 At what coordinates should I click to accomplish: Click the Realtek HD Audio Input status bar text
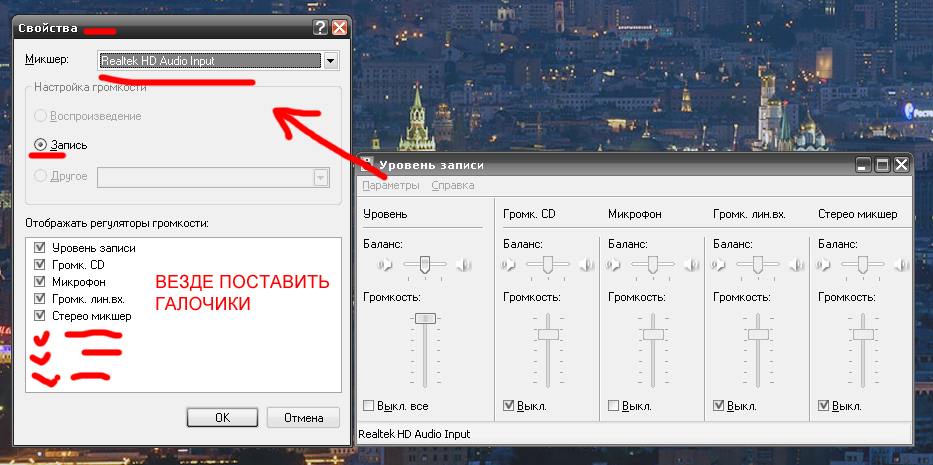tap(414, 434)
